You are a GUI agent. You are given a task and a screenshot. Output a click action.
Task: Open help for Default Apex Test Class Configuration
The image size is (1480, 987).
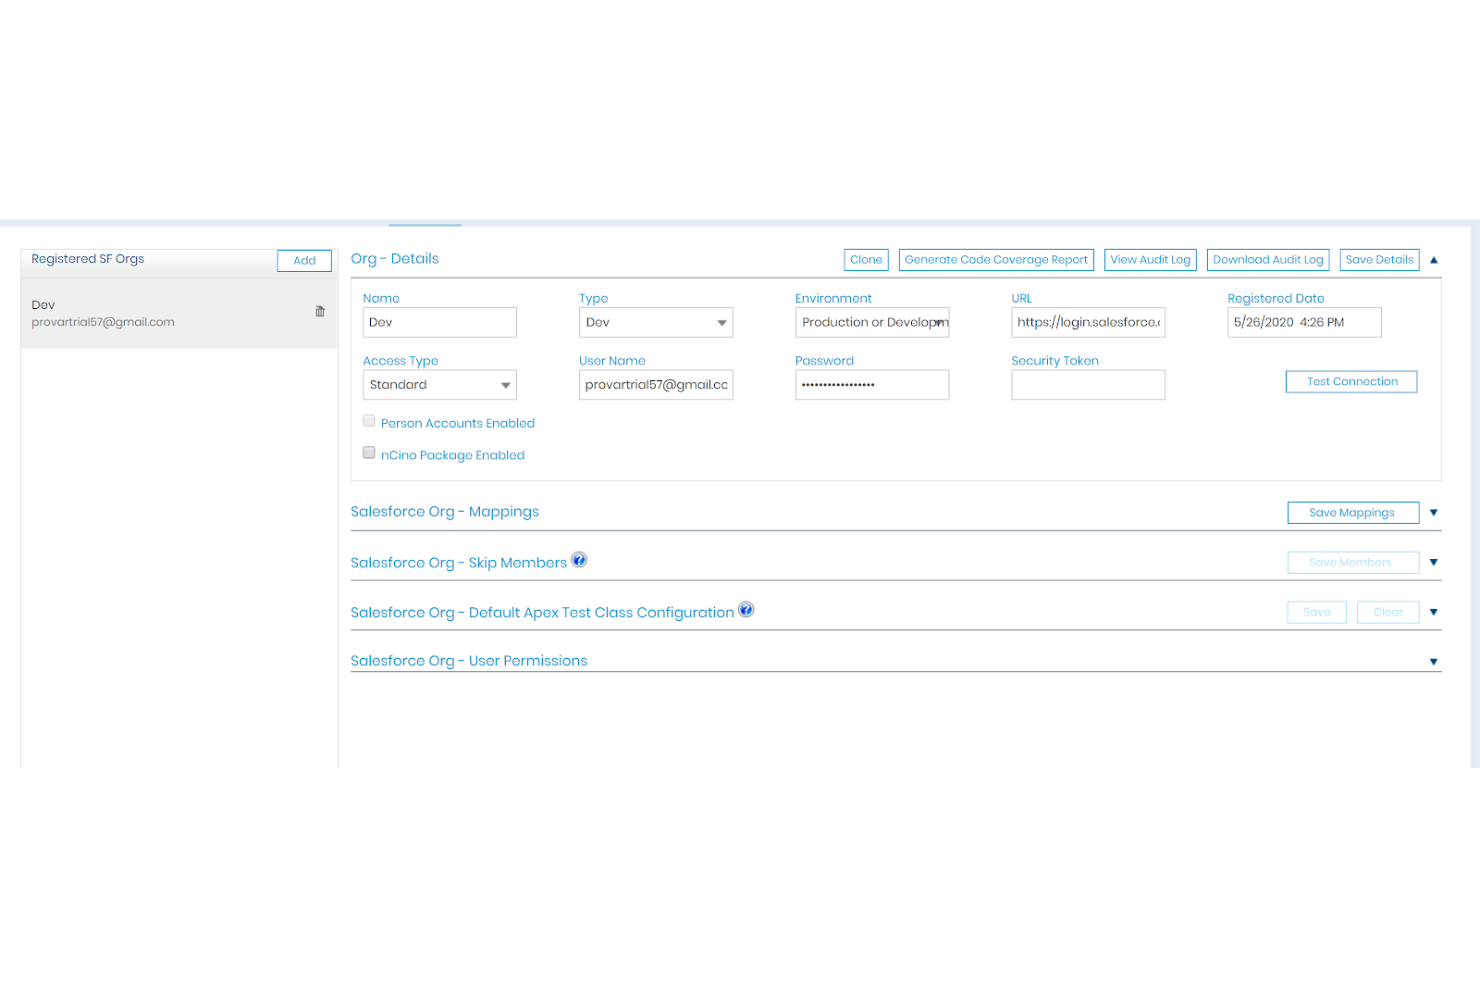(746, 609)
